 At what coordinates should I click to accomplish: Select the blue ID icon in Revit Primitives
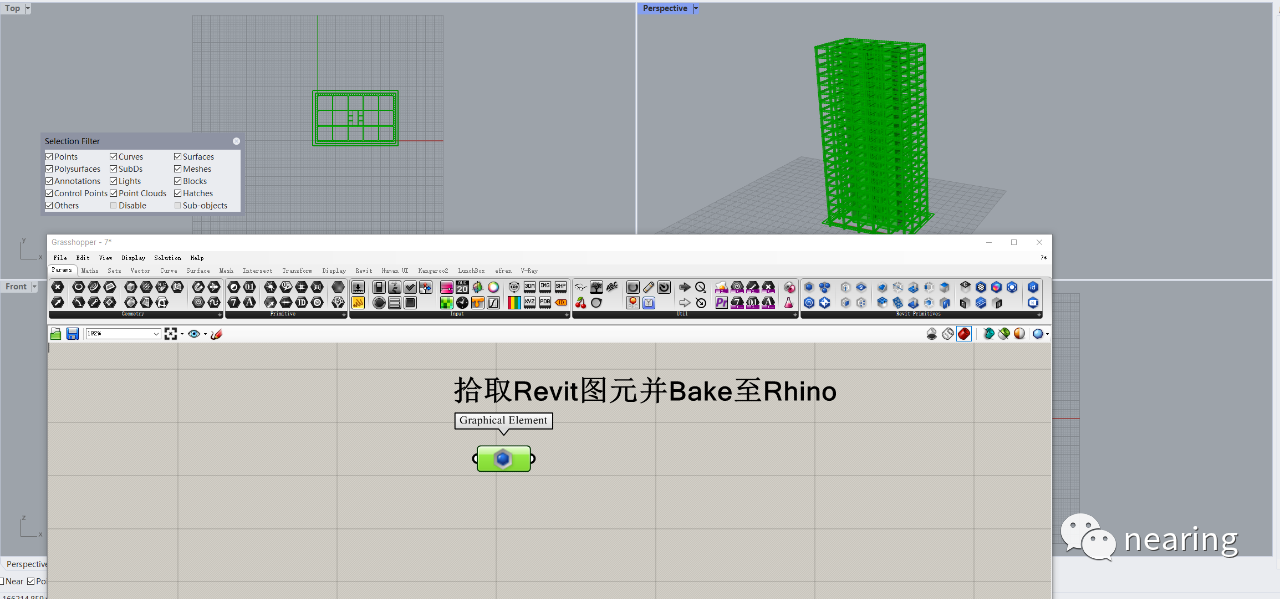coord(1033,287)
